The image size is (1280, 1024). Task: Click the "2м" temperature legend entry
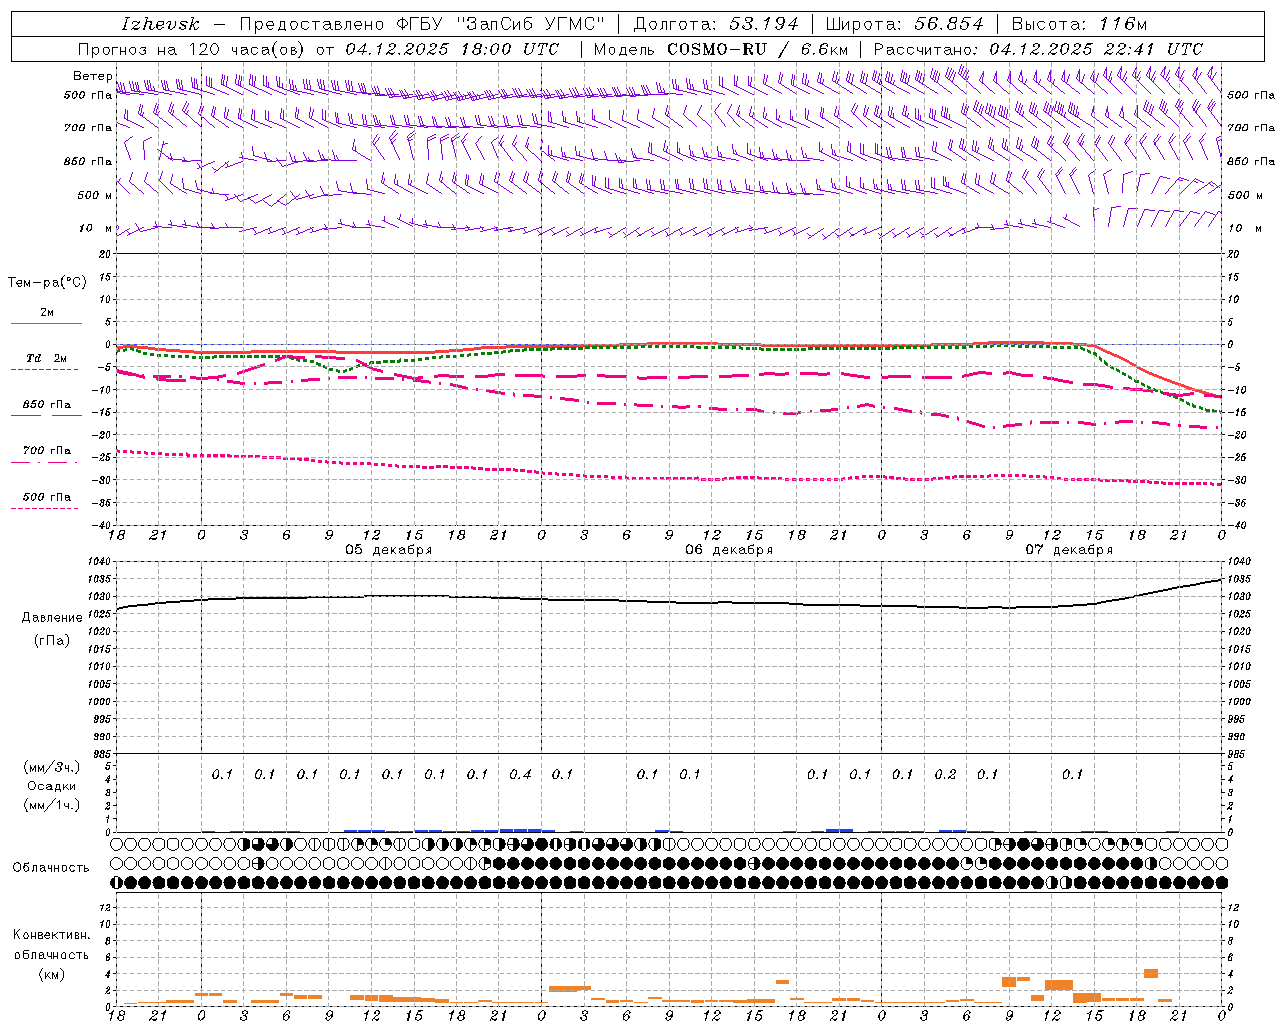47,313
